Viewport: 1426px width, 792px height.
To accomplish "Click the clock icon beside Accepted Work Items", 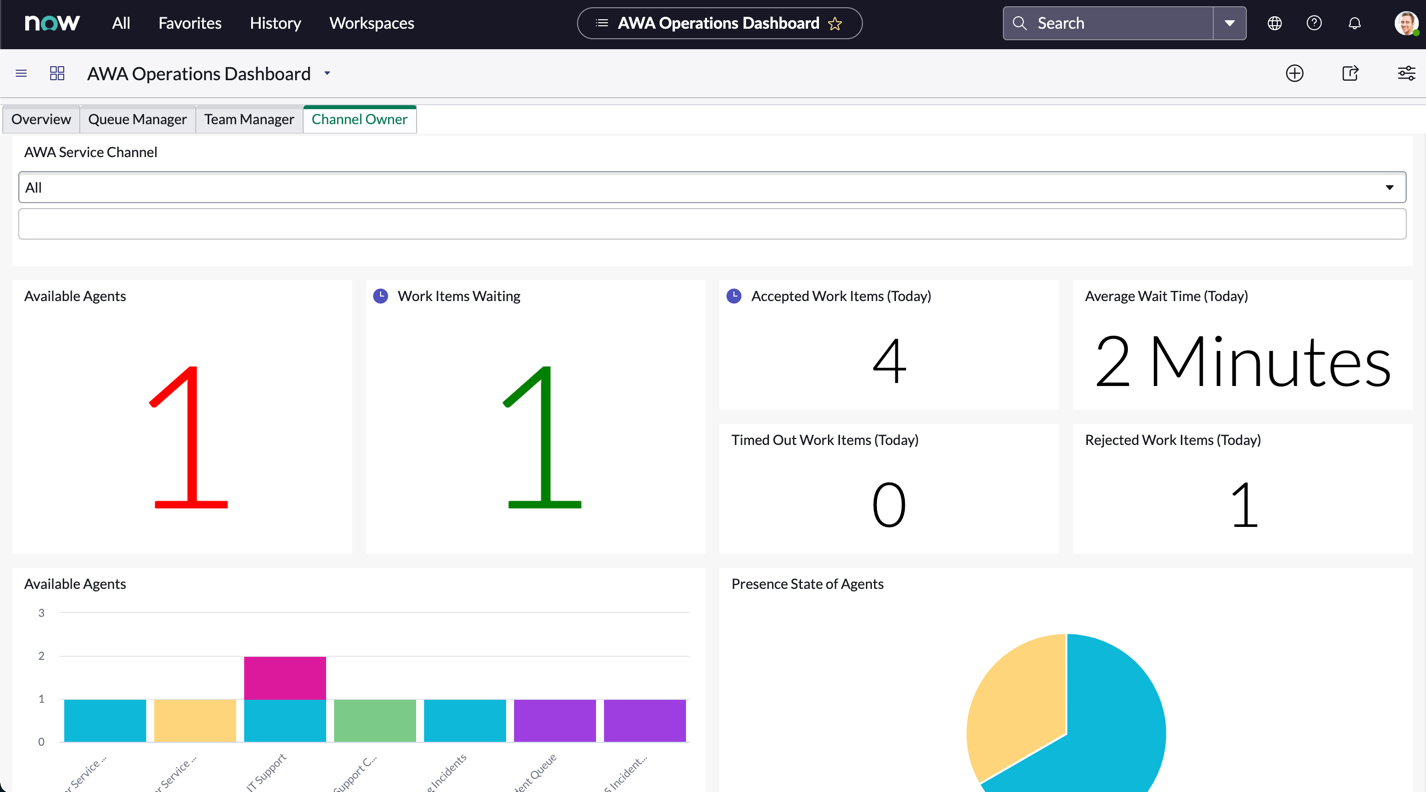I will click(x=734, y=296).
